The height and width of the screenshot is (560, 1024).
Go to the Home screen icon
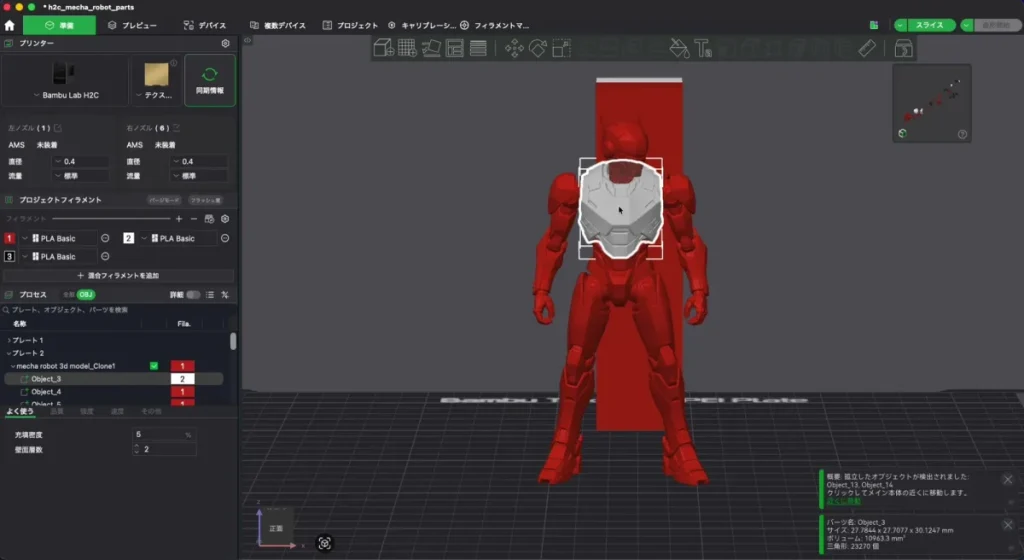9,25
